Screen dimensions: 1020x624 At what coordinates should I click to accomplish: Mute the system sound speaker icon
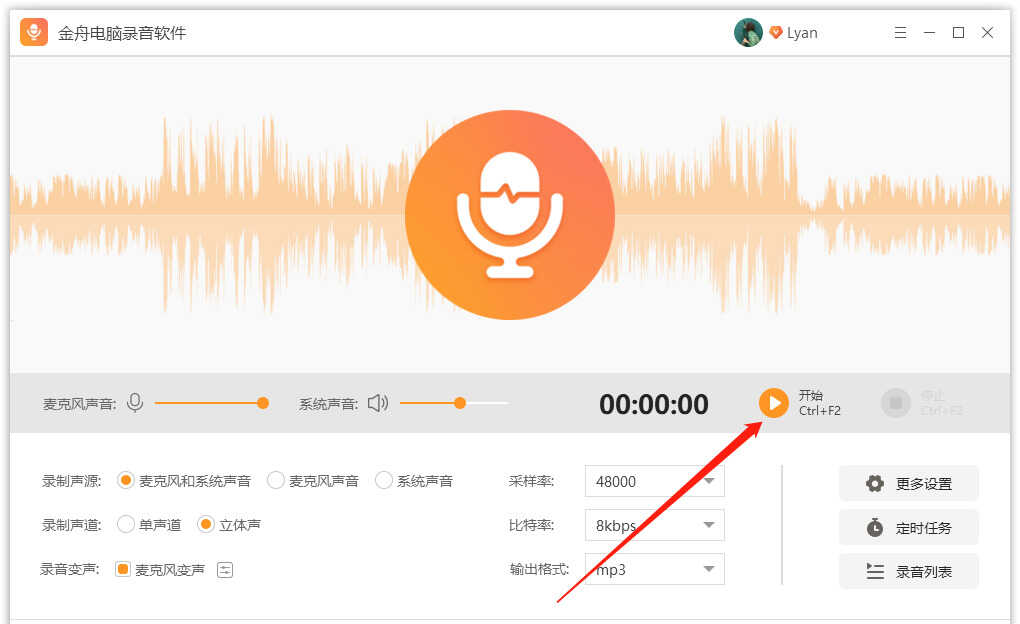pyautogui.click(x=377, y=403)
